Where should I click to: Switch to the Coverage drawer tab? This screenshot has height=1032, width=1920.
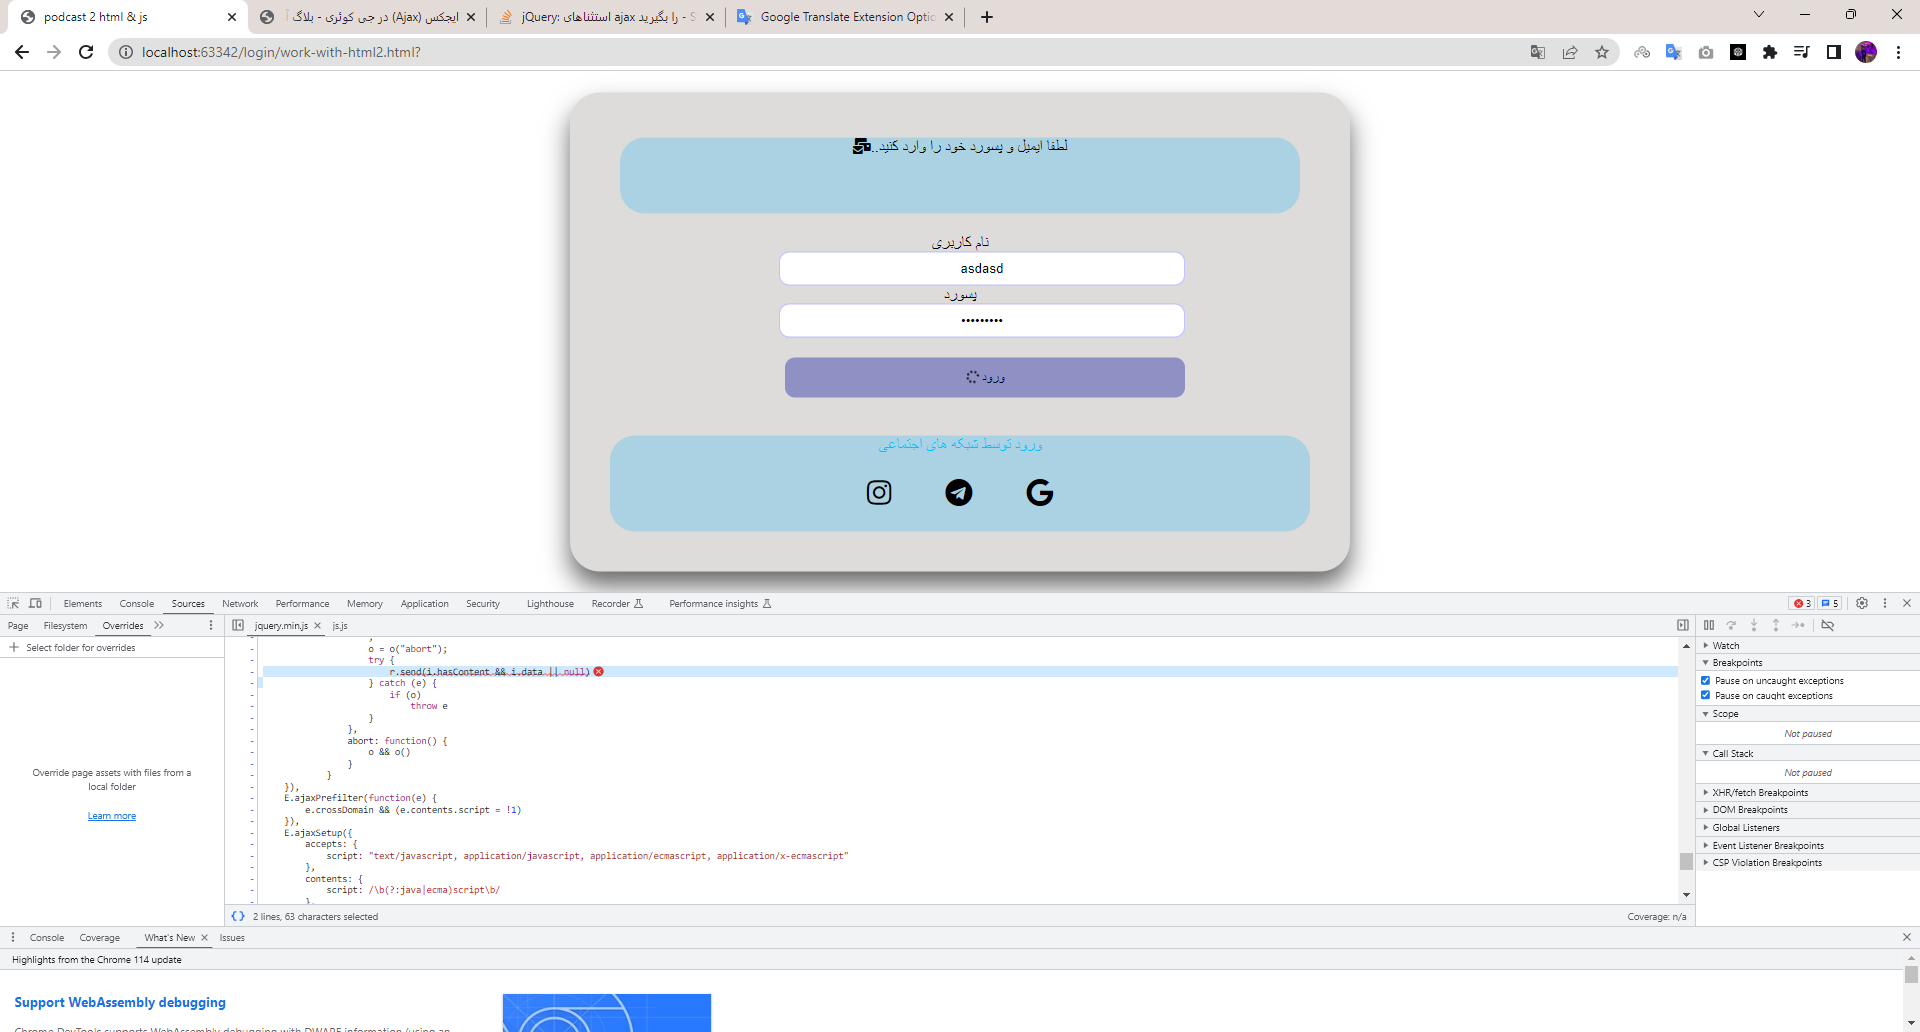pyautogui.click(x=99, y=937)
